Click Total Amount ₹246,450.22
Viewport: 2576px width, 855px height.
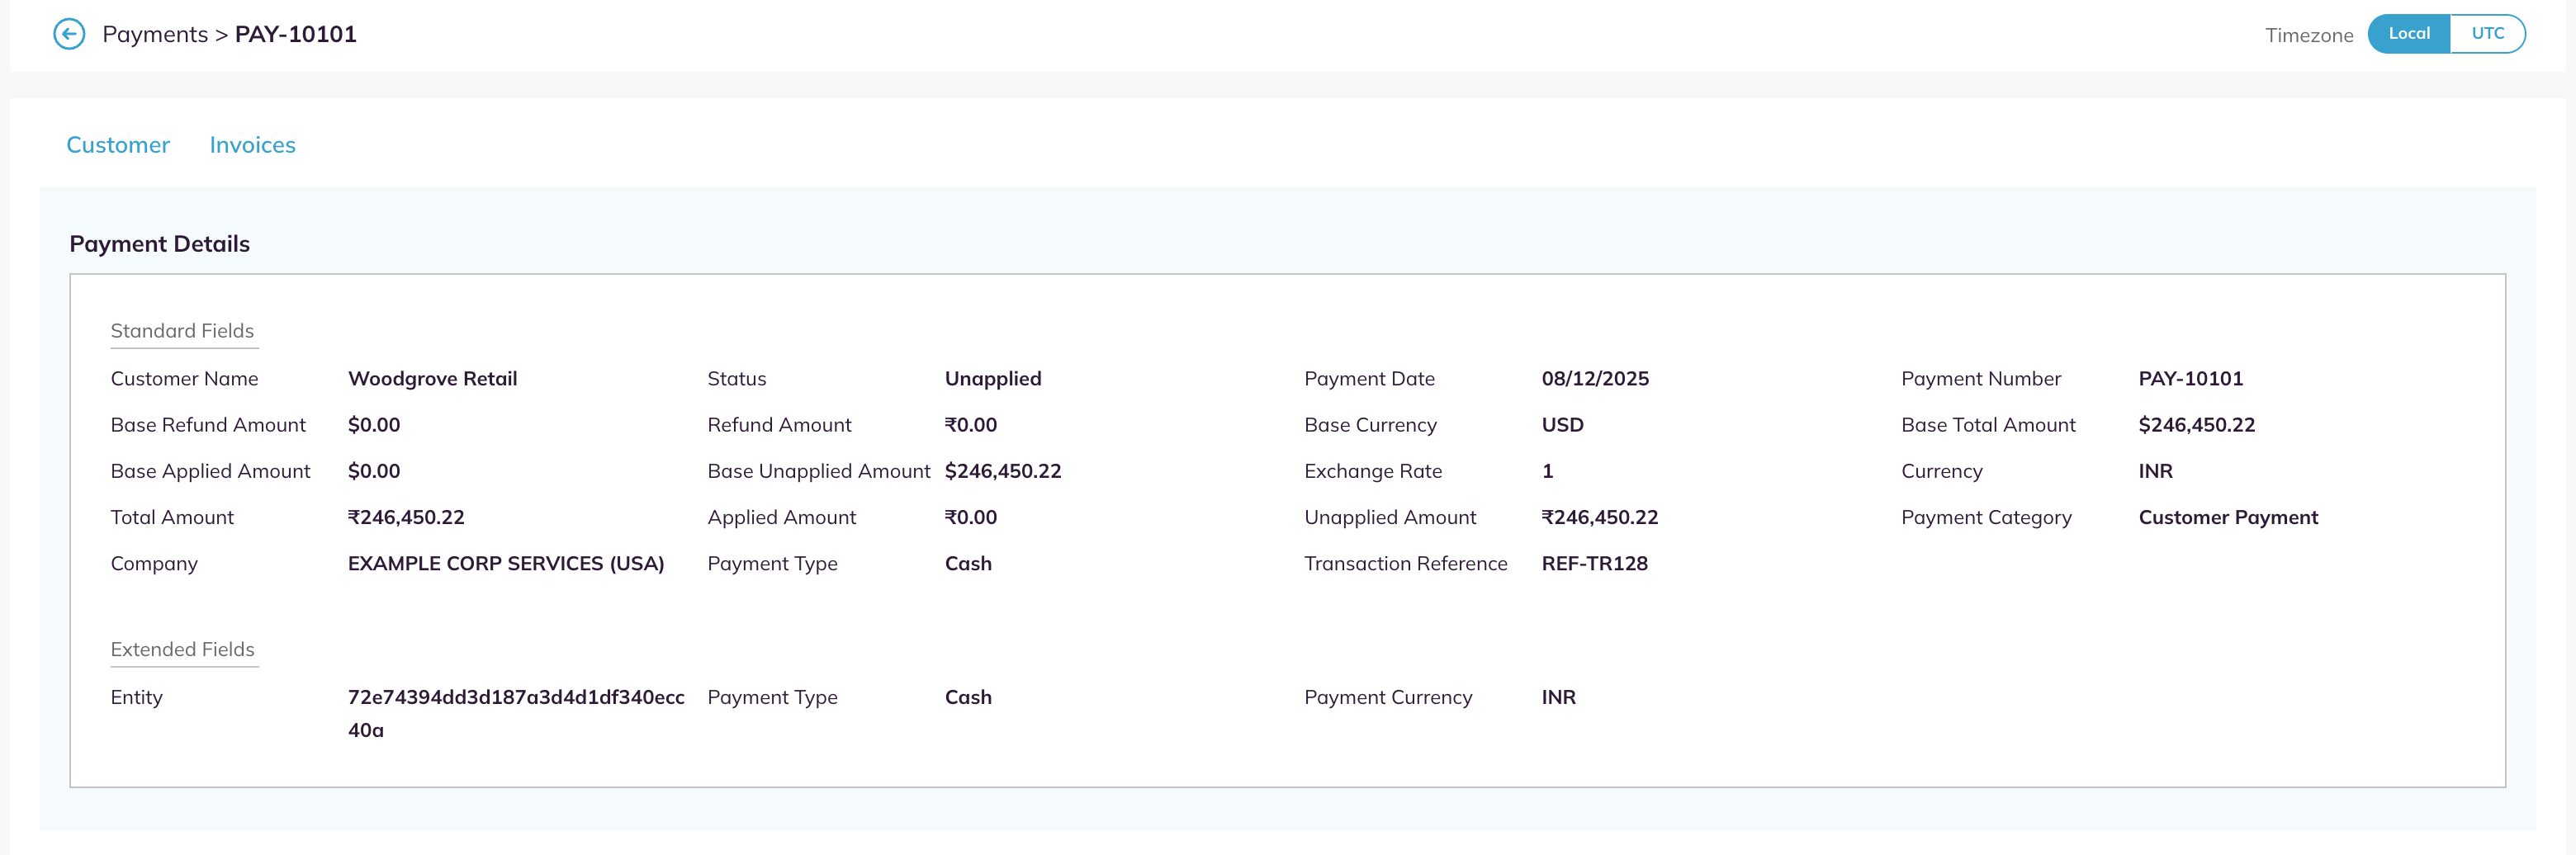(406, 517)
